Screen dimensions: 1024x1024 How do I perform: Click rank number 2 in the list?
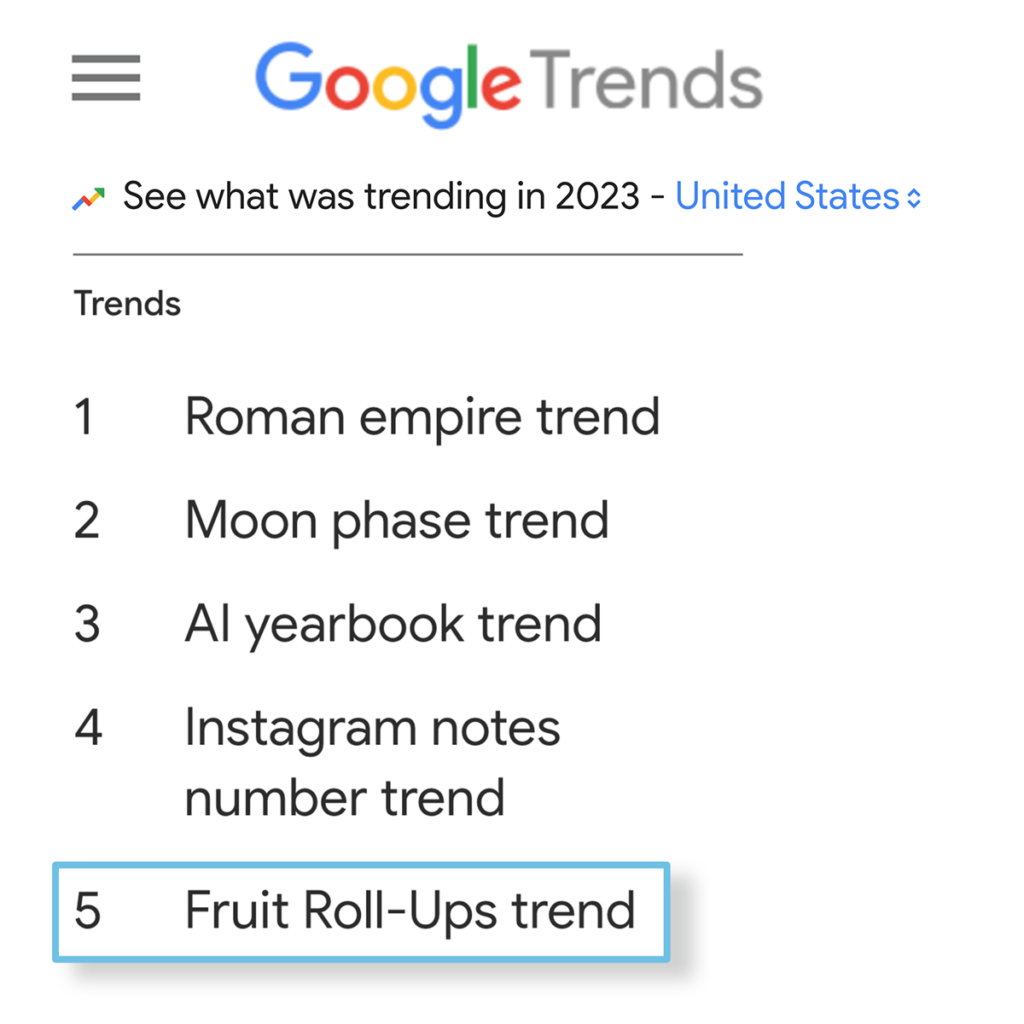(x=87, y=521)
